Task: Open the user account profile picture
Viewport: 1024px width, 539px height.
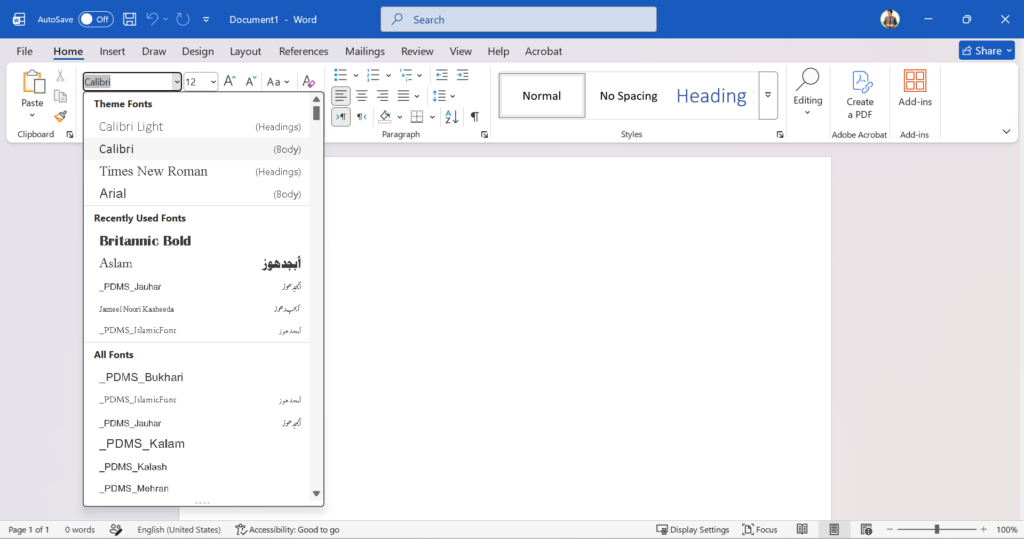Action: 889,20
